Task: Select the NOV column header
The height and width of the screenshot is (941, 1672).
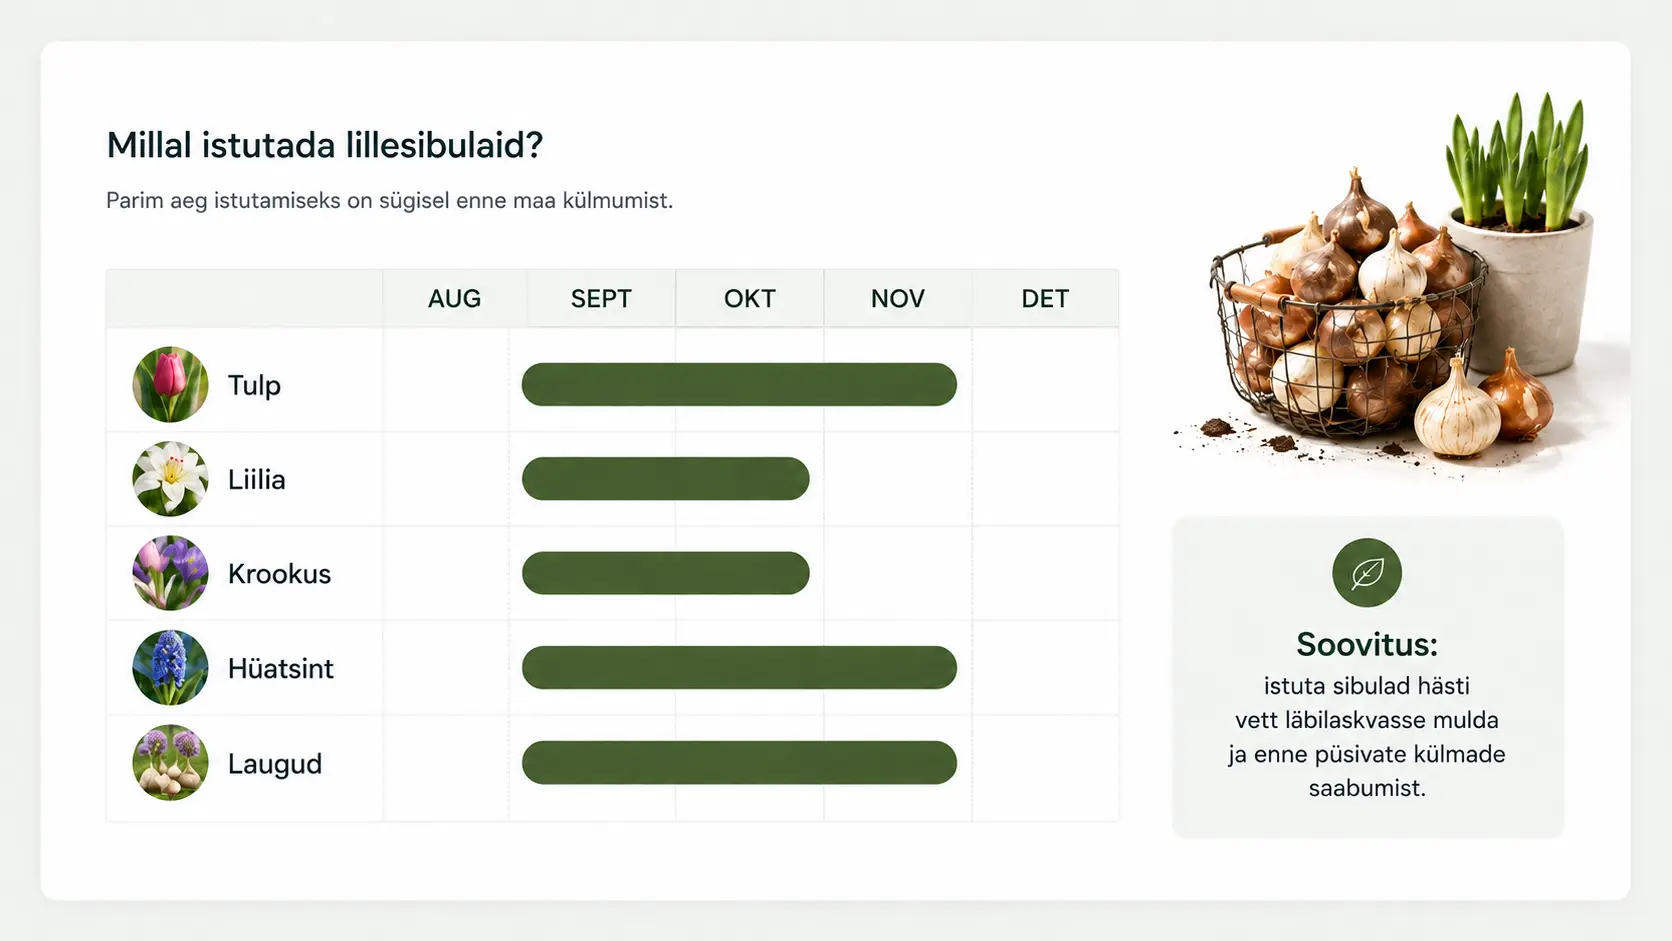Action: click(x=897, y=298)
